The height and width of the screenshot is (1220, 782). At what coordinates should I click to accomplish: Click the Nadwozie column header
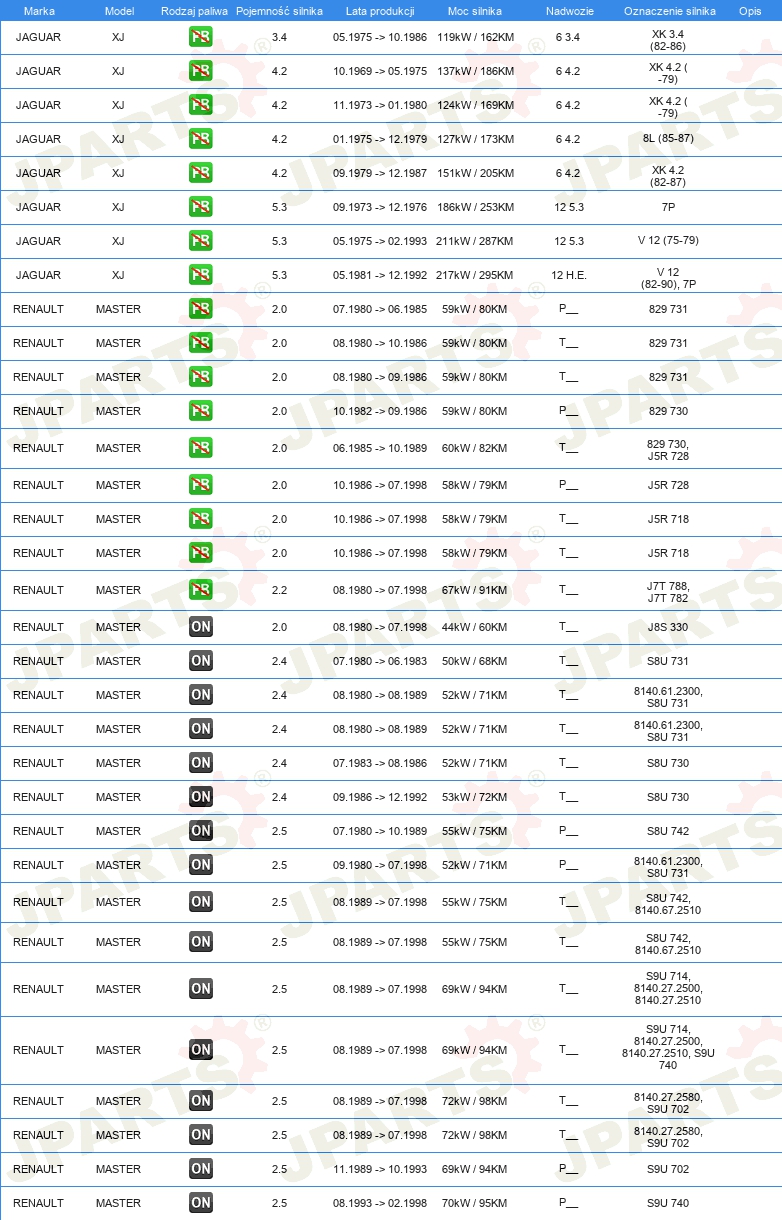(569, 11)
